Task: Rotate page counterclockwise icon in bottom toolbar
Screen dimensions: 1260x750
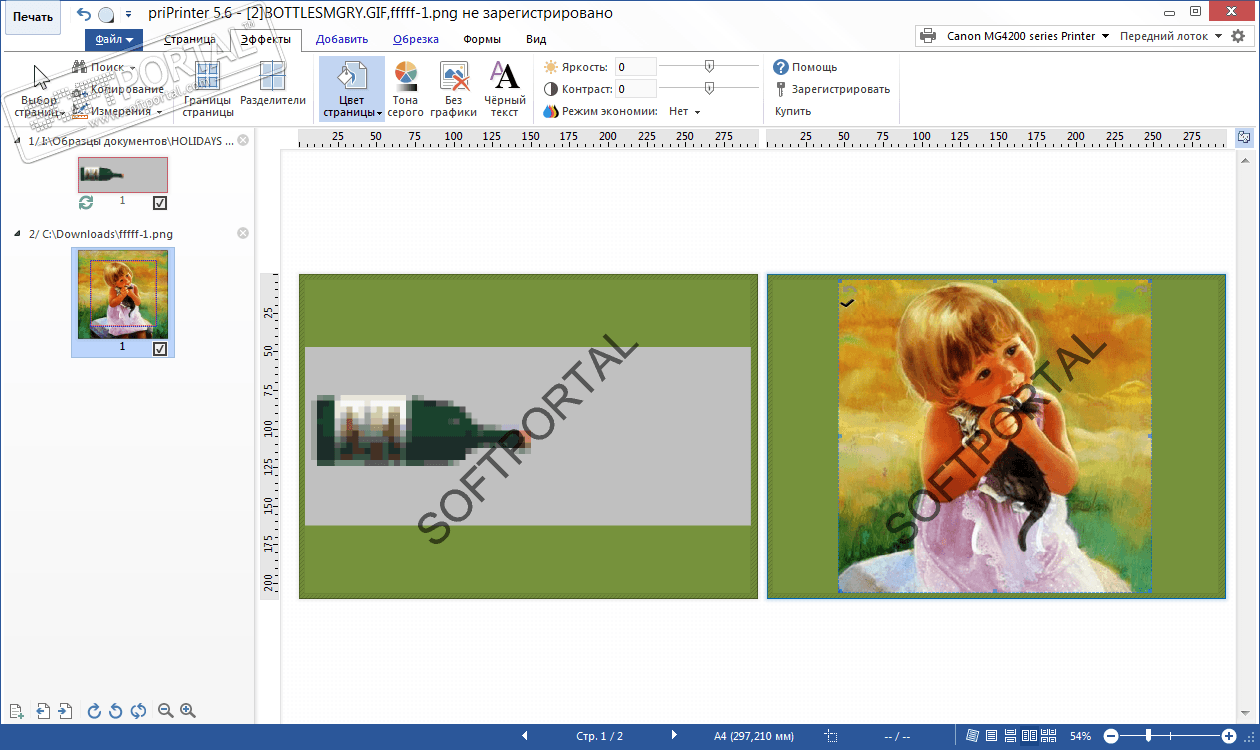Action: click(116, 711)
